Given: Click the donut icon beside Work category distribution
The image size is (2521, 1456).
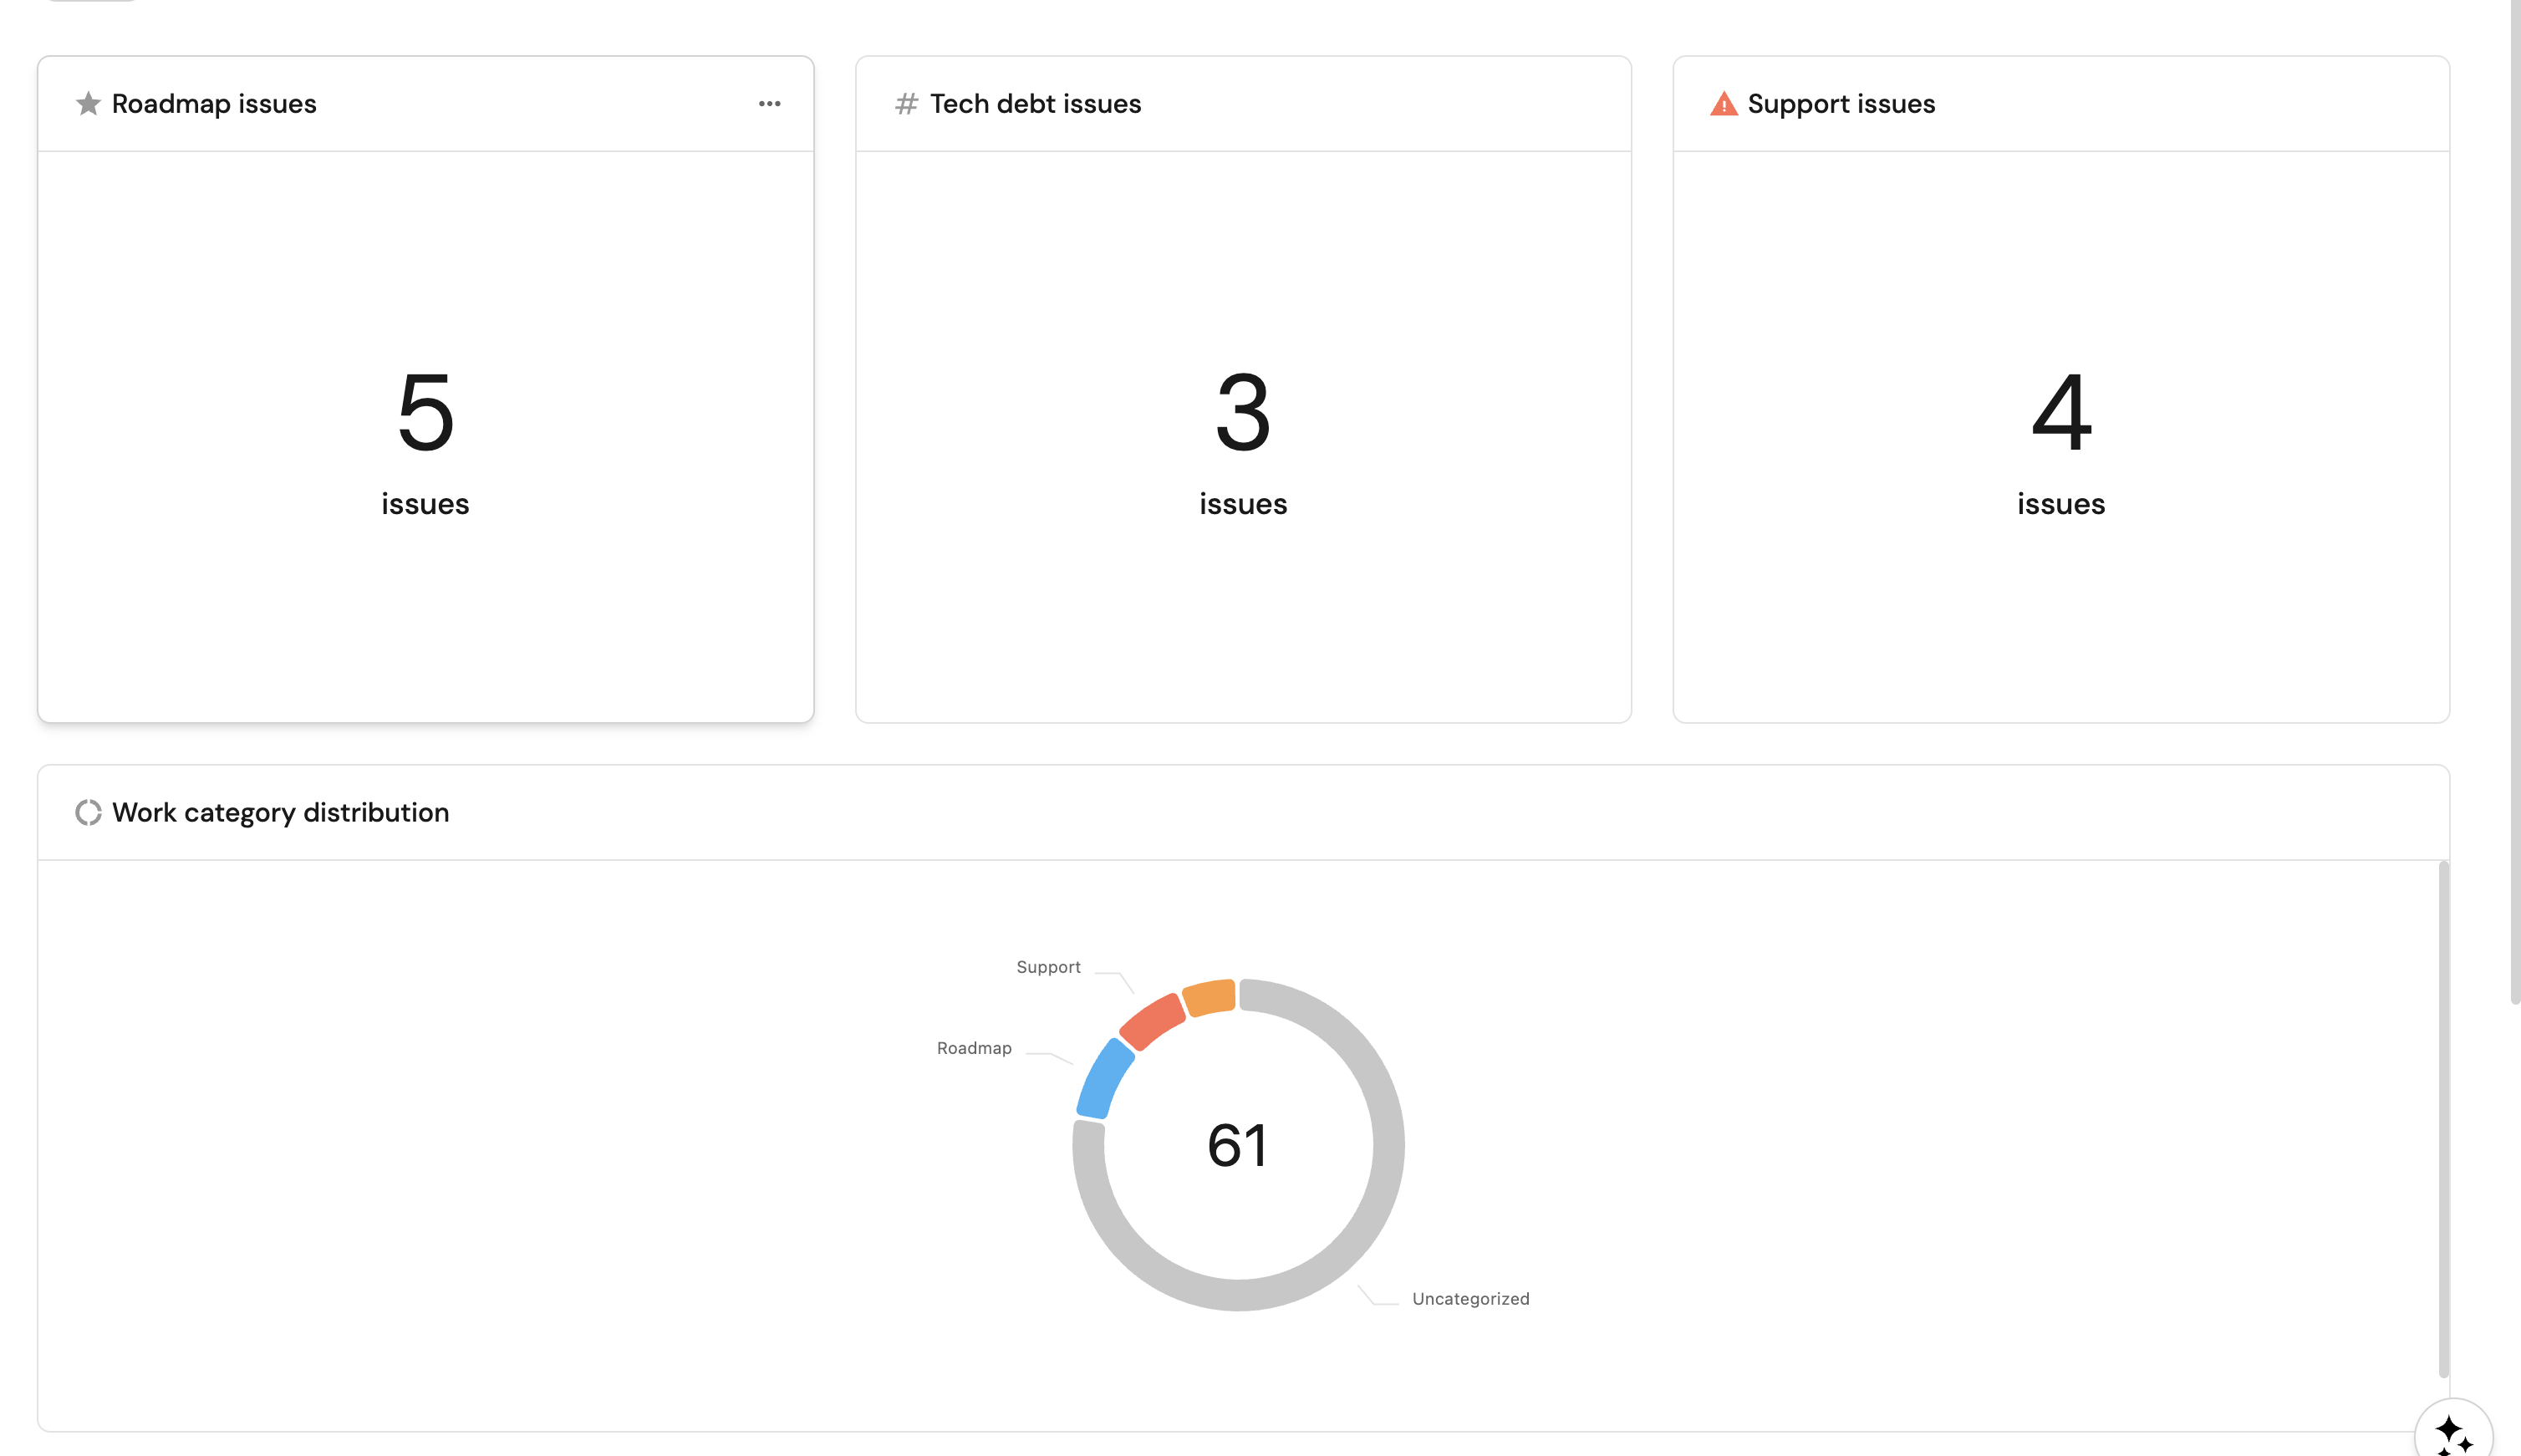Looking at the screenshot, I should coord(88,812).
